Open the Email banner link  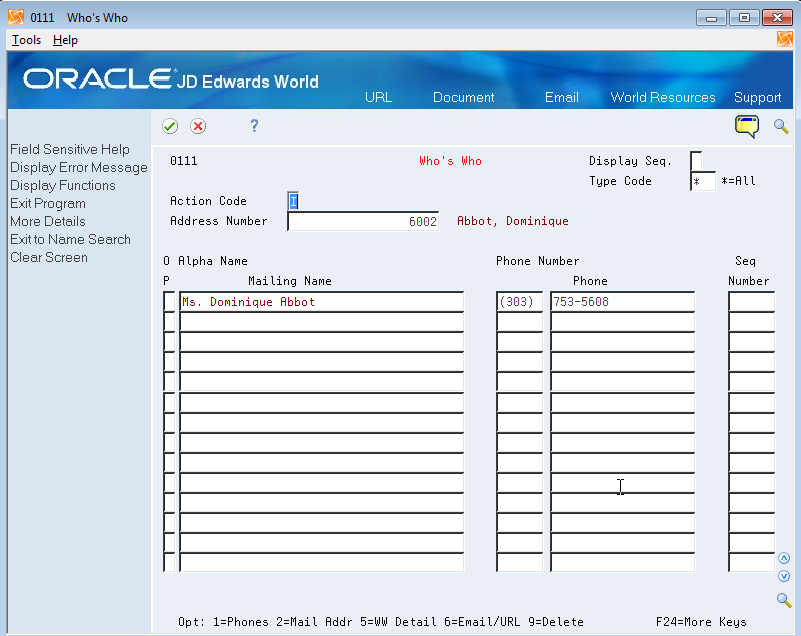tap(561, 97)
